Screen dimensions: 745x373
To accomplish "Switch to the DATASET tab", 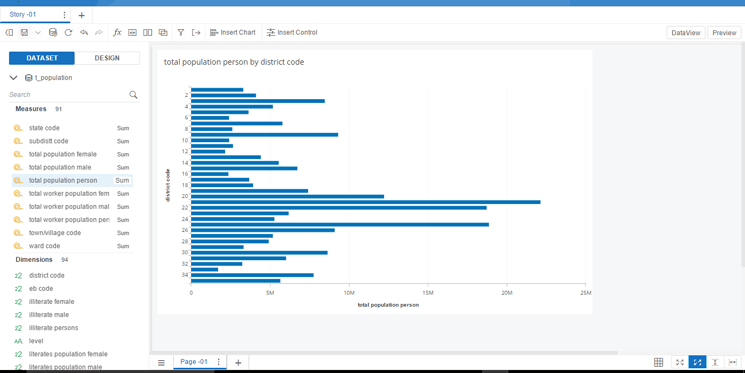I will click(x=42, y=58).
